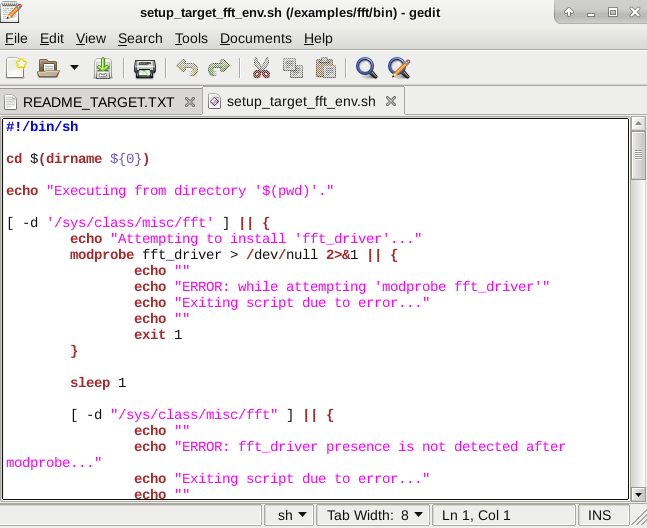This screenshot has width=647, height=528.
Task: Click 'ERROR: while attempting' echo line
Action: 342,287
